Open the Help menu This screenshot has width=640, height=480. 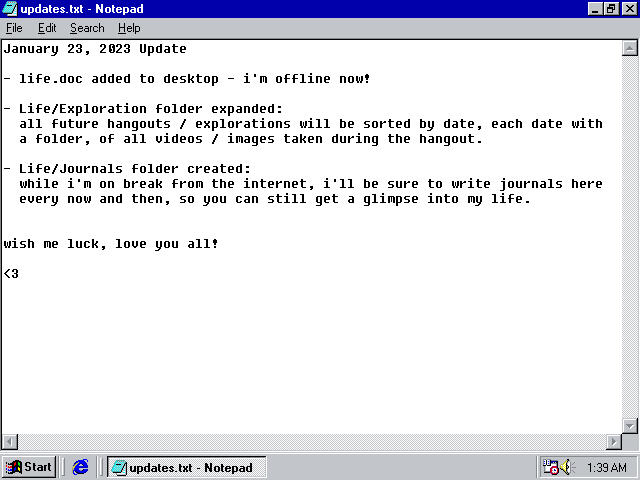click(x=129, y=28)
